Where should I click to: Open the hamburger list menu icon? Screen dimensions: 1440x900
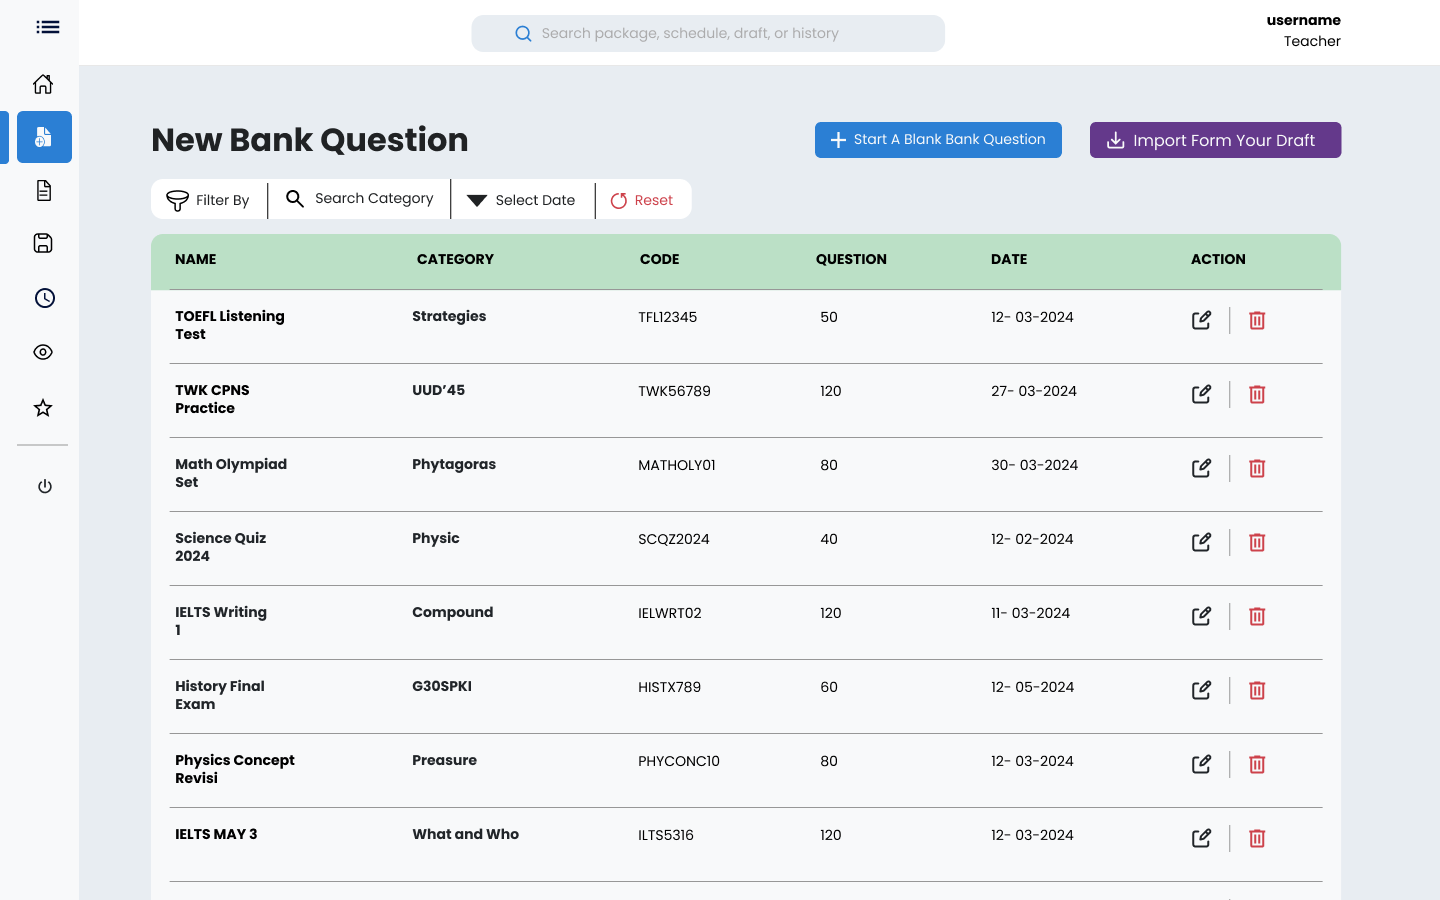click(x=47, y=27)
